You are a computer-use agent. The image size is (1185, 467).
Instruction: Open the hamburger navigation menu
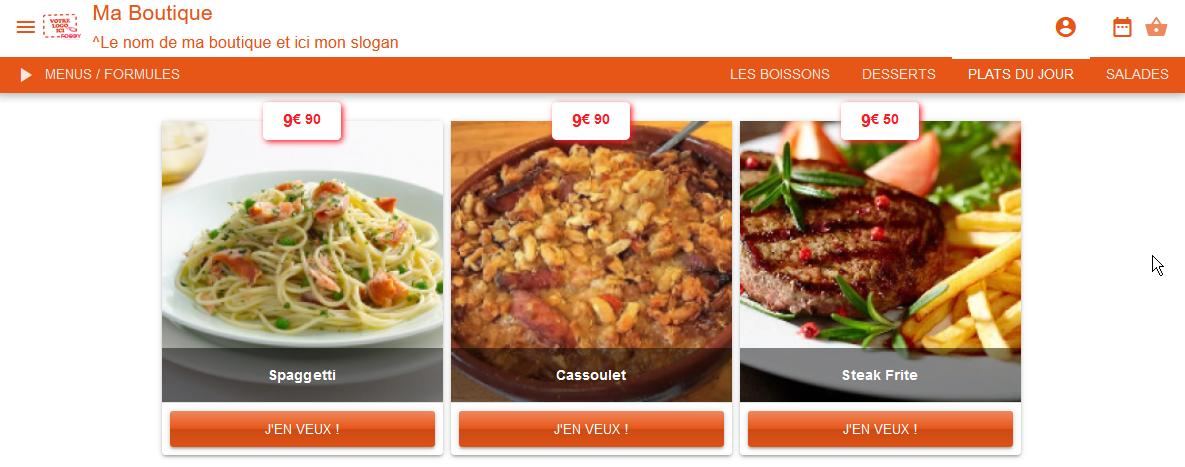[x=26, y=27]
